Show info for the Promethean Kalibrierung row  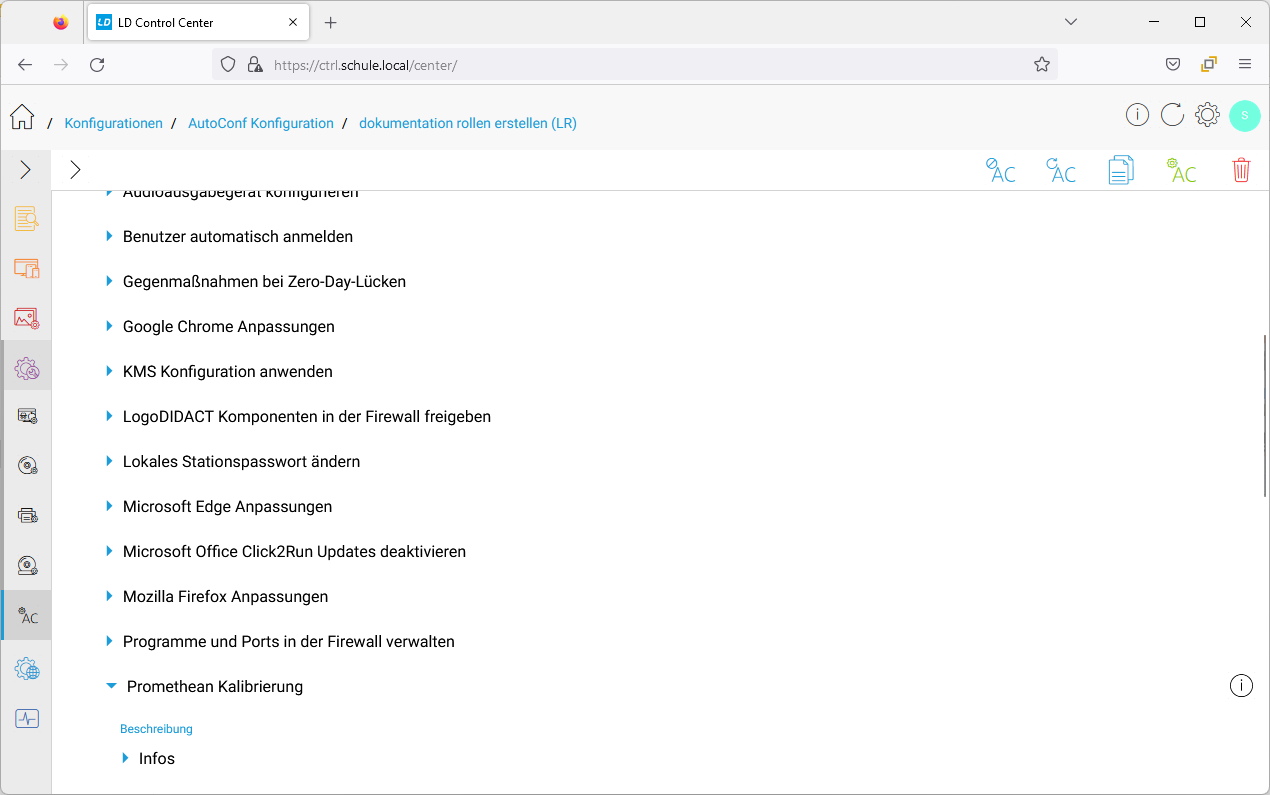click(x=1241, y=685)
